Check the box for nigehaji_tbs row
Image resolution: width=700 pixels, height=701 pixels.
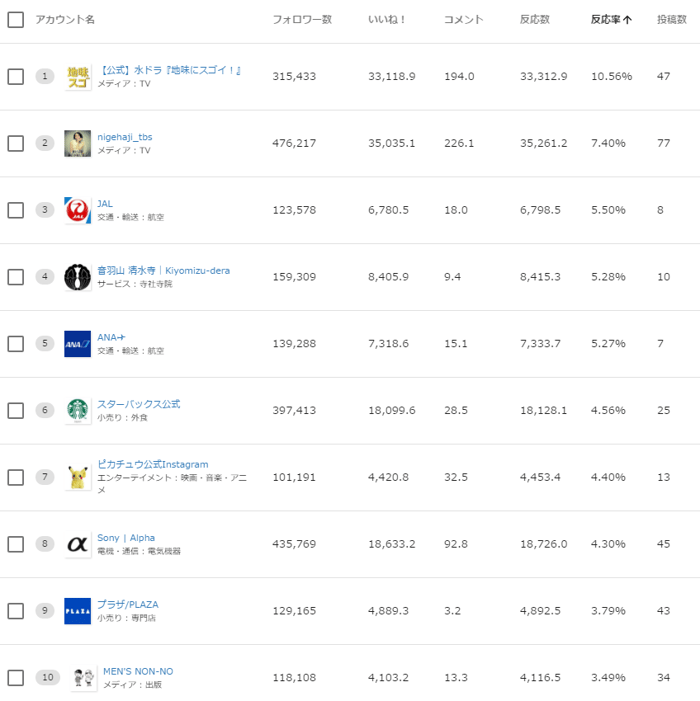tap(16, 144)
